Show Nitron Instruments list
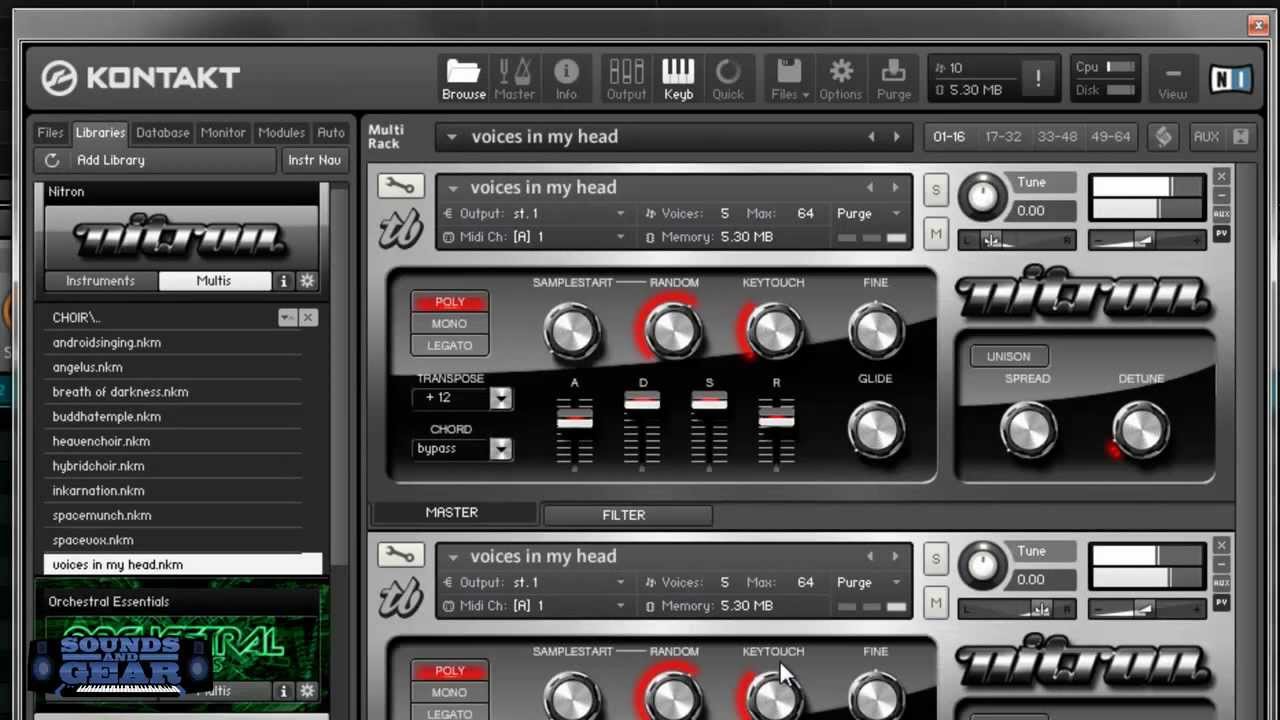Image resolution: width=1280 pixels, height=720 pixels. [100, 281]
